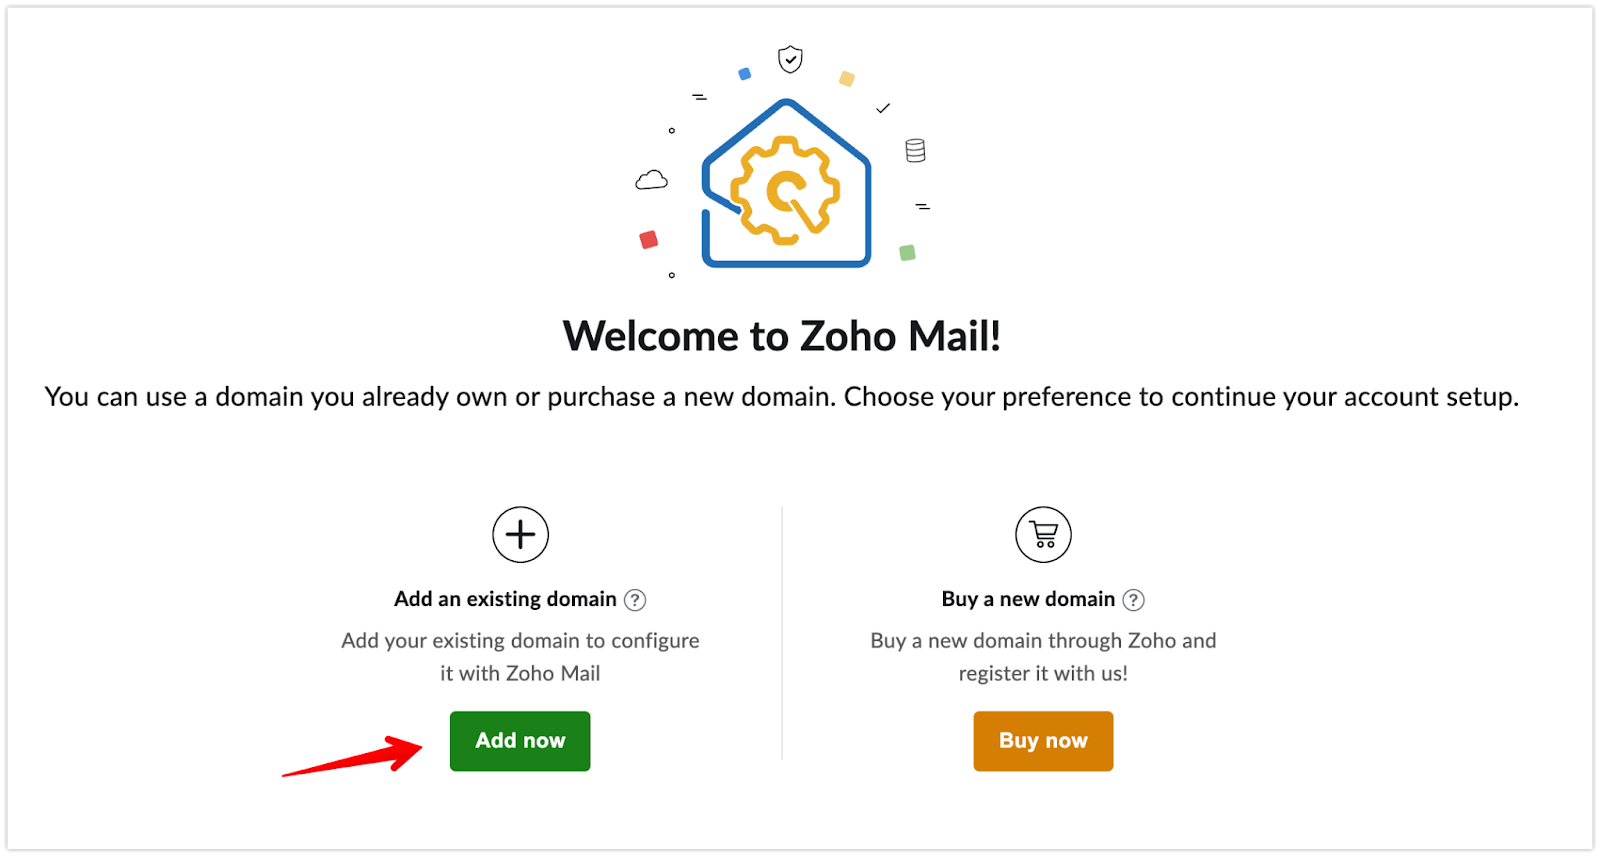Click the yellow square in illustration
This screenshot has height=856, width=1600.
coord(847,79)
